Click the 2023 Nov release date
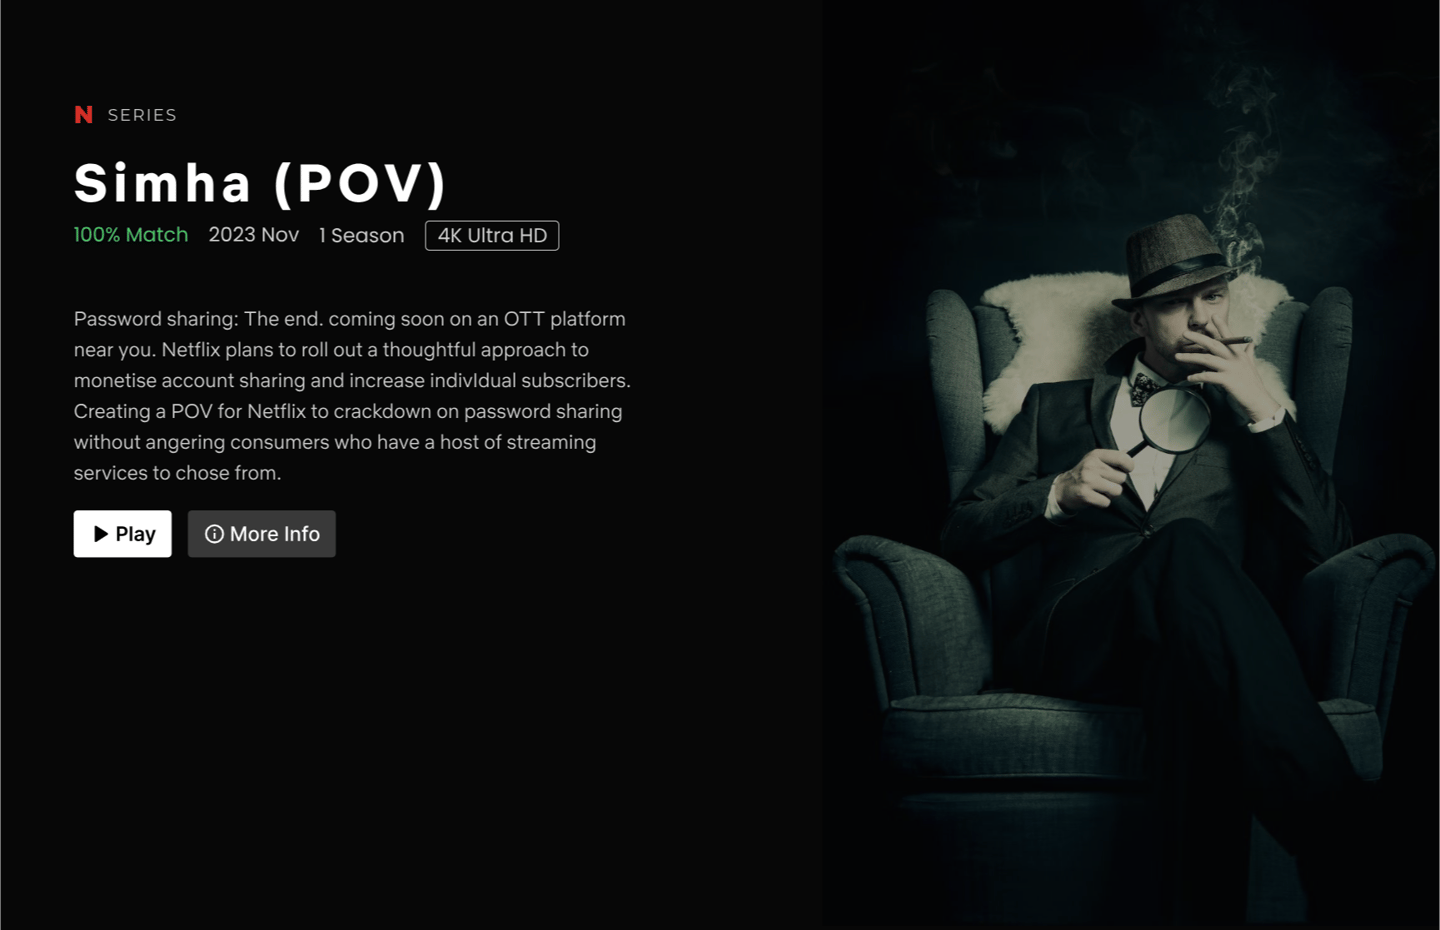The image size is (1440, 930). (x=254, y=235)
